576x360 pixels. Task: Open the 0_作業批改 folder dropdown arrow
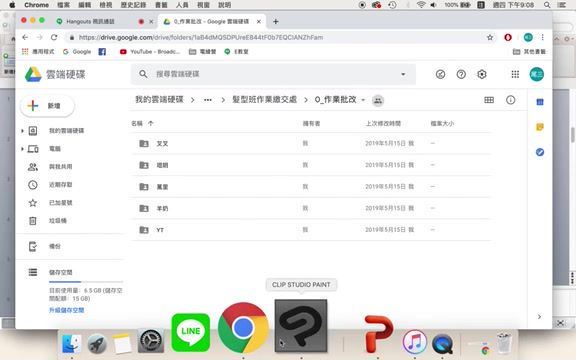[x=363, y=100]
